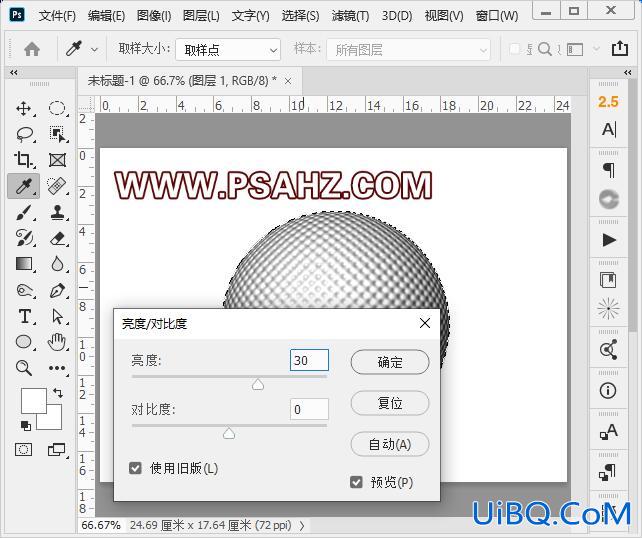Change the screen mode
The width and height of the screenshot is (642, 538).
[56, 450]
